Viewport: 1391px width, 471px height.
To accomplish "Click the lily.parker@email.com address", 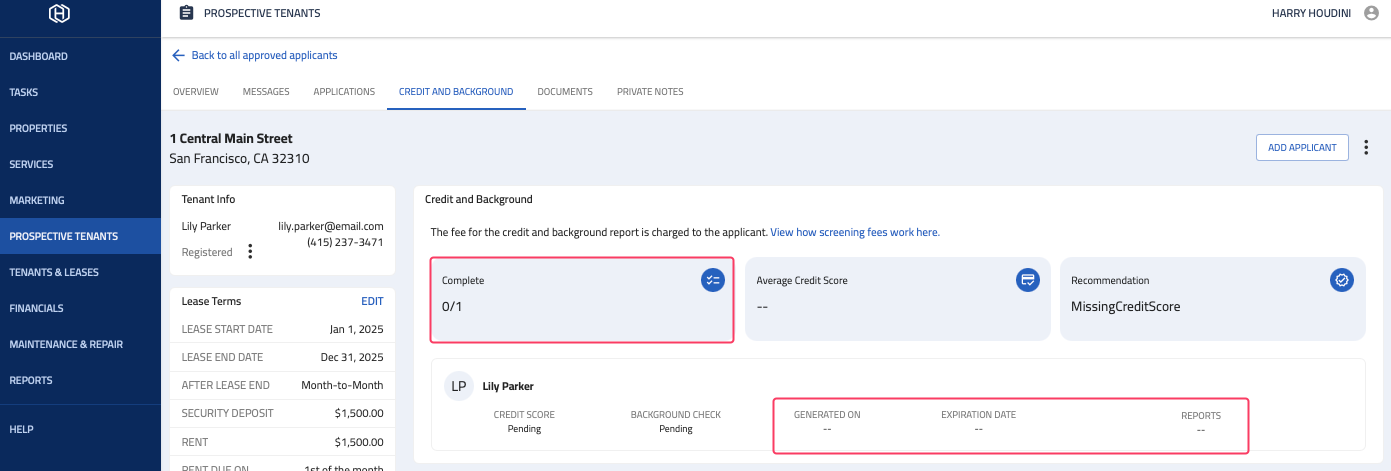I will click(331, 227).
